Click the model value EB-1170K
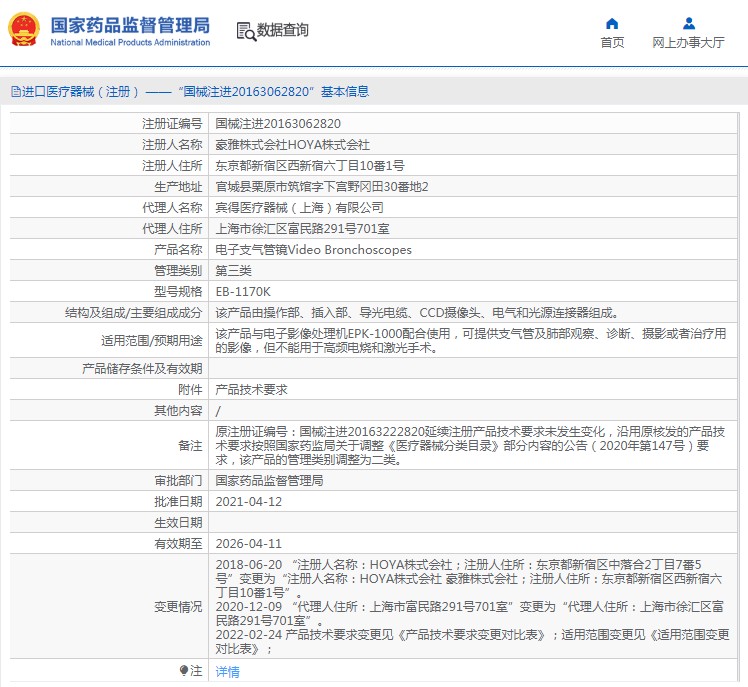This screenshot has width=748, height=687. (243, 292)
